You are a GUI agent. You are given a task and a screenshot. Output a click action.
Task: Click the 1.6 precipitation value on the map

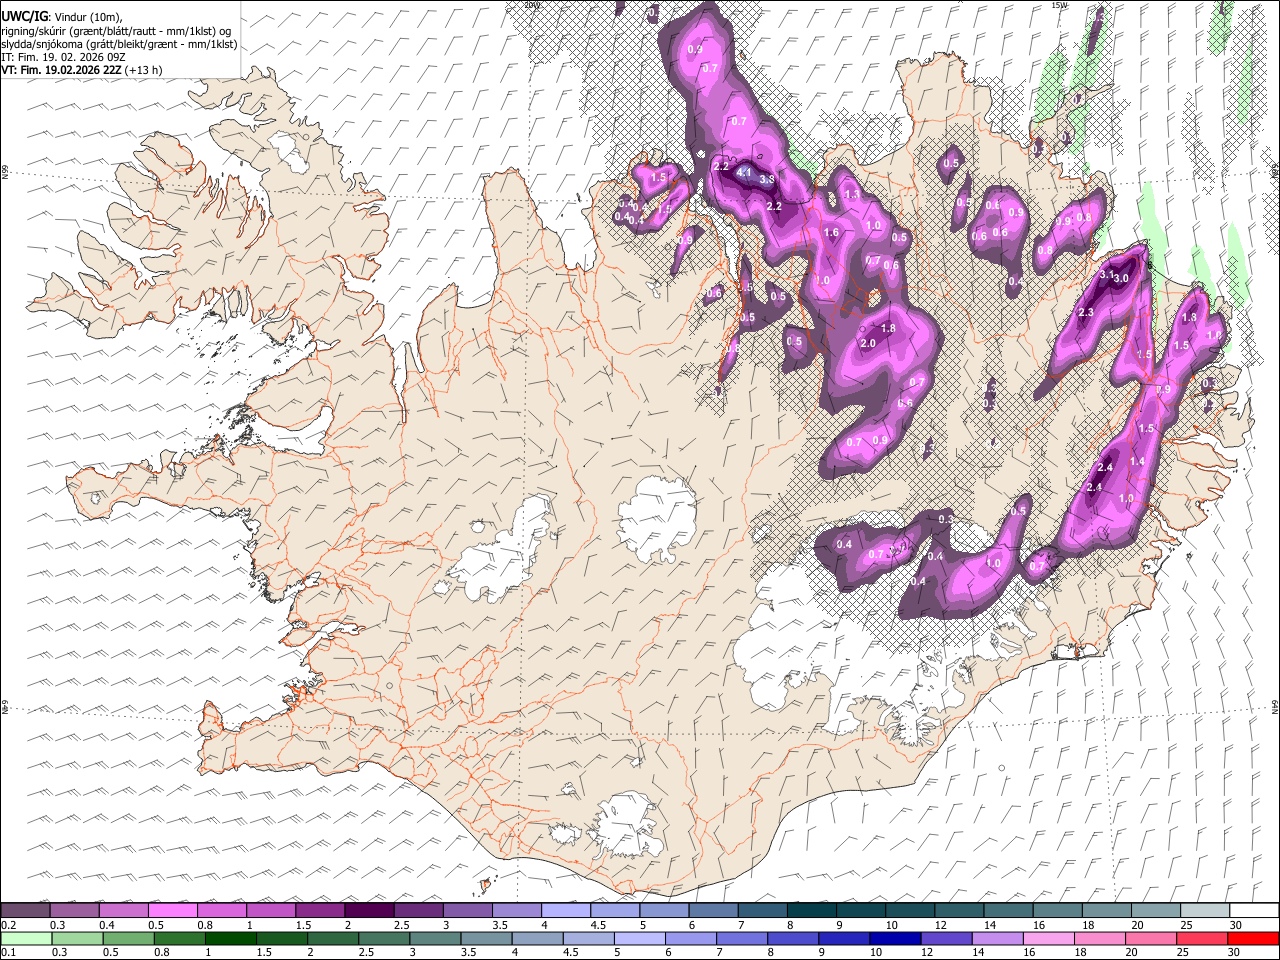pyautogui.click(x=831, y=233)
